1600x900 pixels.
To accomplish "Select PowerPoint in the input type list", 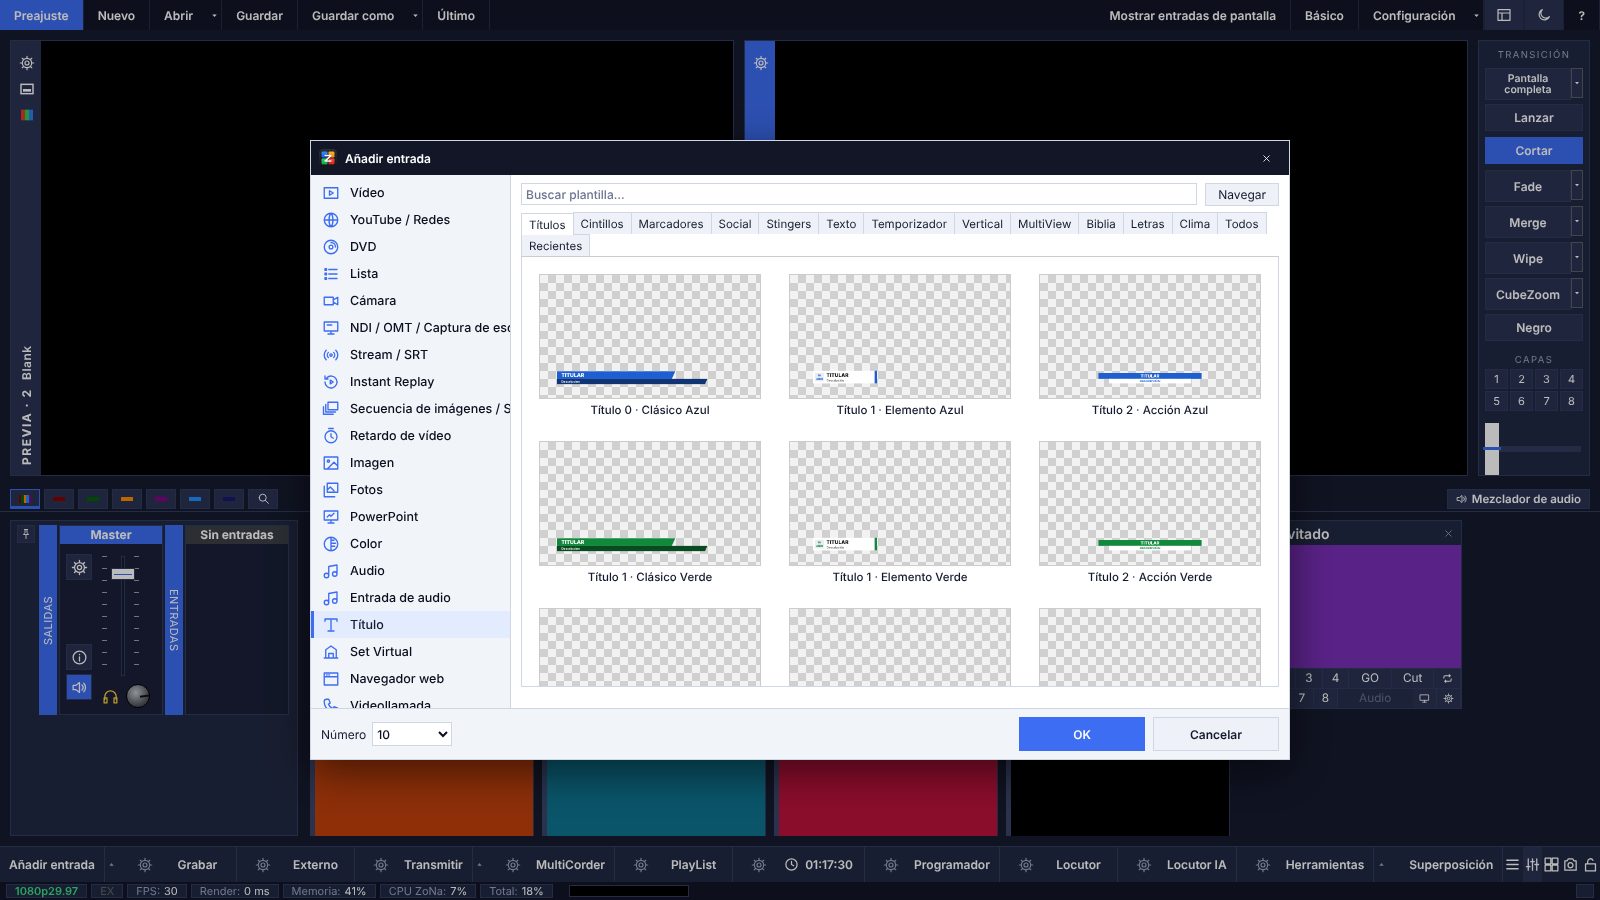I will click(x=410, y=516).
